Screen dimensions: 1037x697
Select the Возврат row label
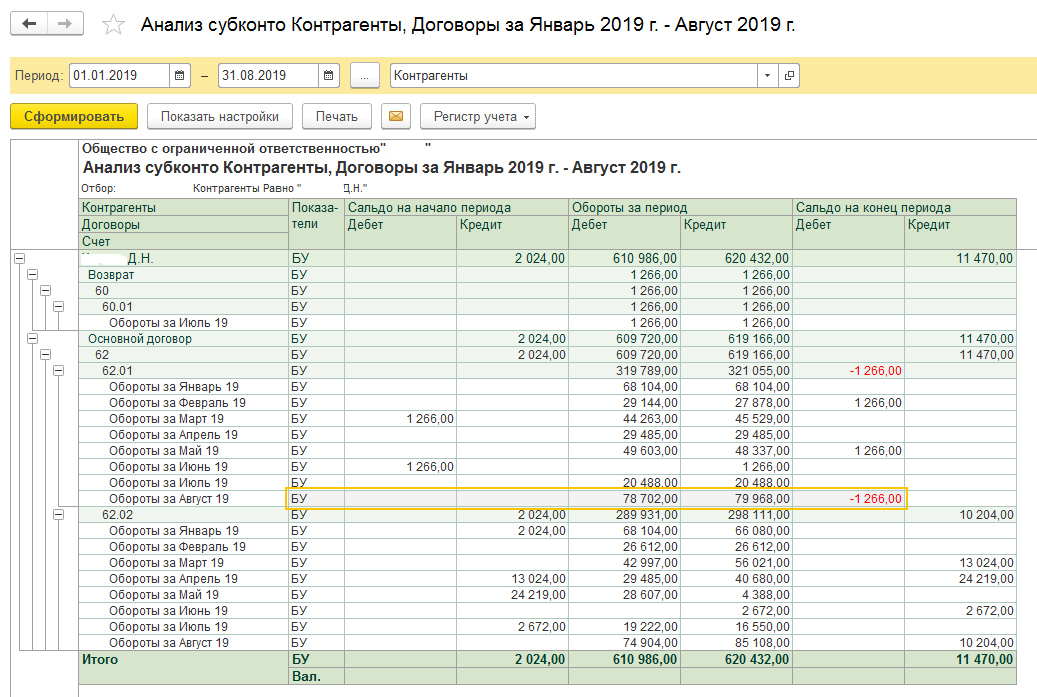click(x=111, y=274)
